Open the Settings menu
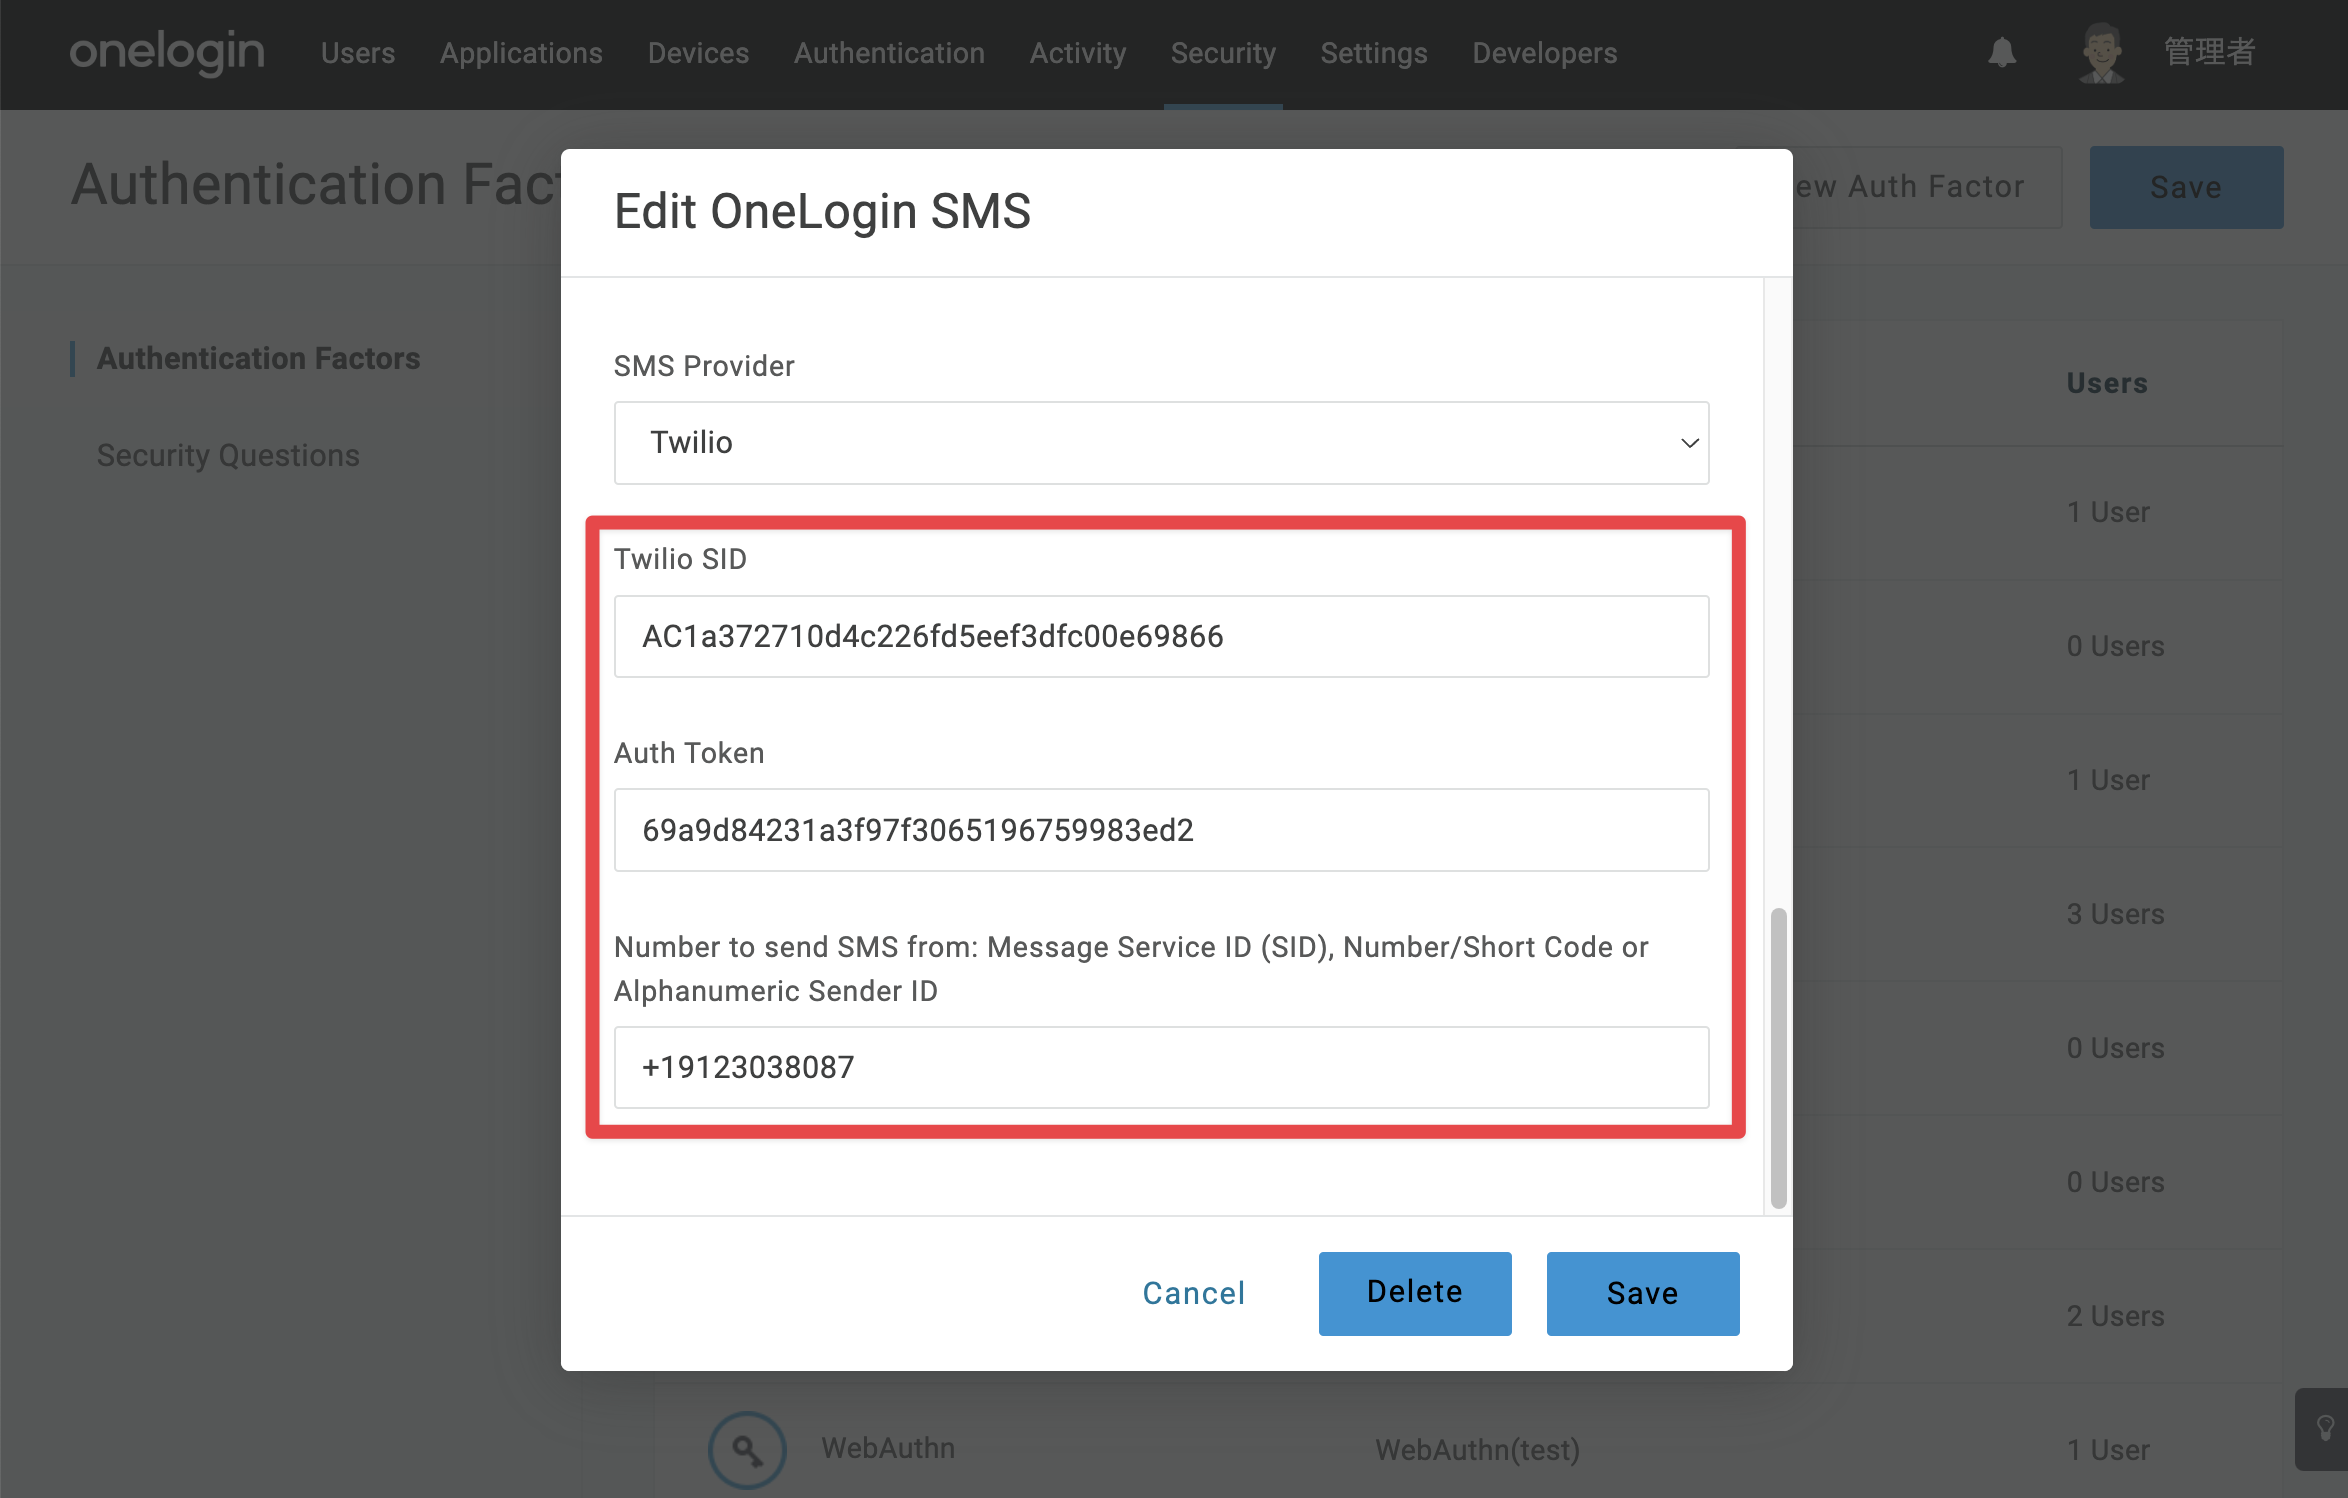The height and width of the screenshot is (1498, 2348). coord(1374,52)
